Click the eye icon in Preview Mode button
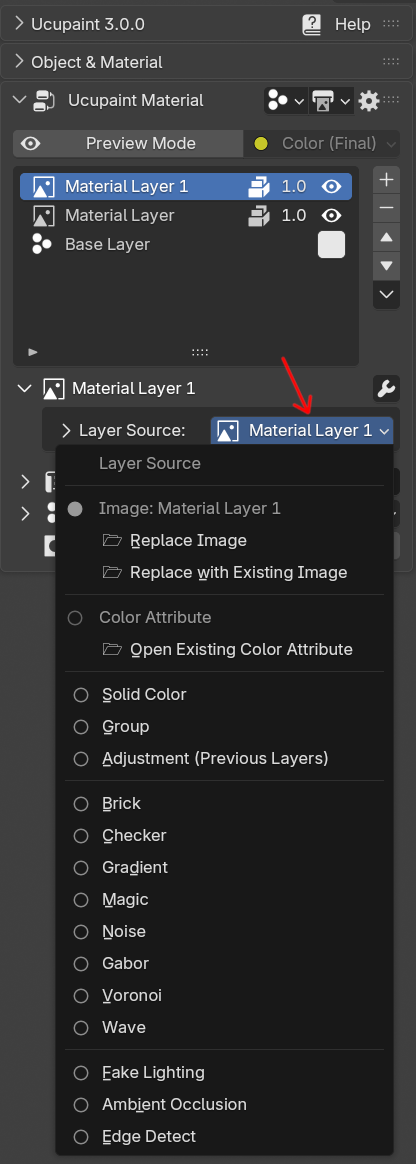This screenshot has width=416, height=1164. (x=30, y=143)
